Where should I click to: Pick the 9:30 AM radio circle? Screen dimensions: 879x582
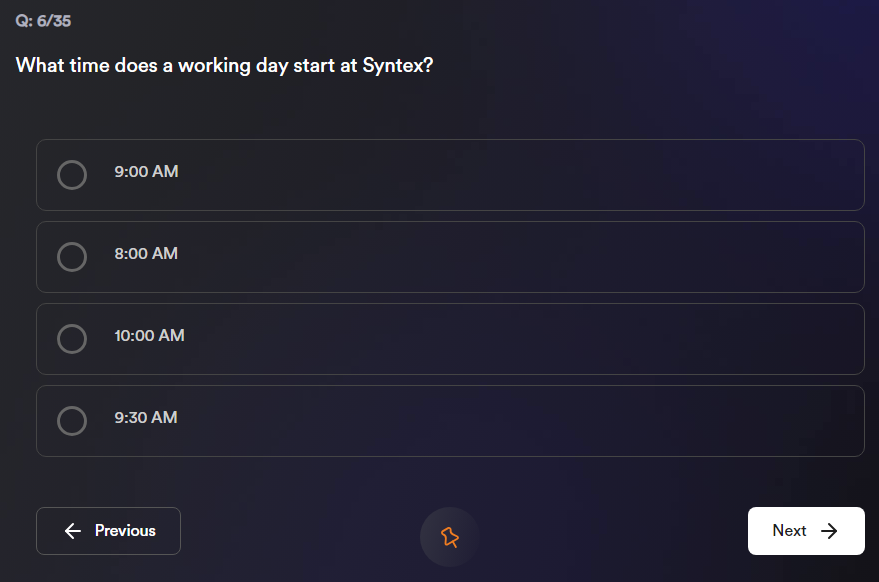point(72,421)
